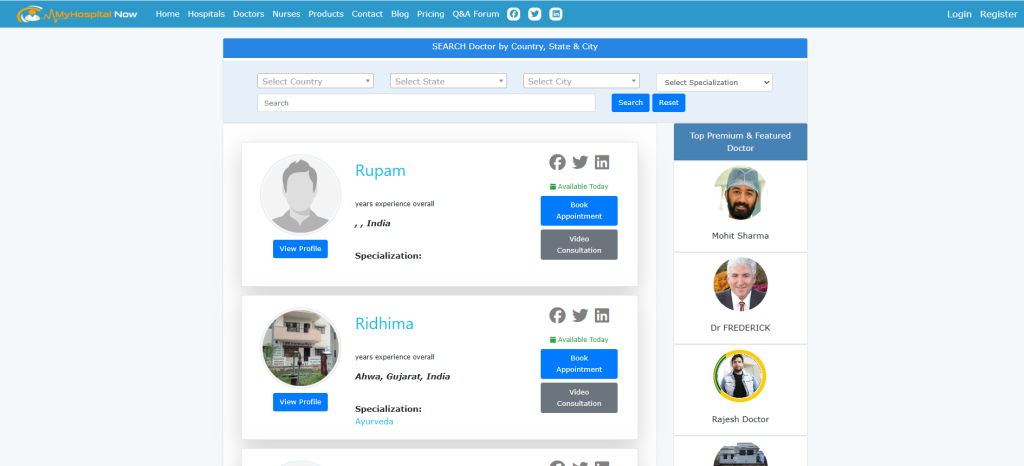The image size is (1024, 466).
Task: Open the Blog menu item
Action: pos(400,14)
